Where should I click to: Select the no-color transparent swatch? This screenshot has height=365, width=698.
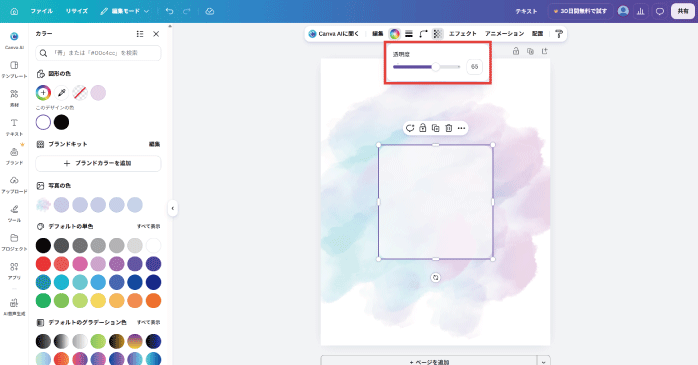(80, 93)
